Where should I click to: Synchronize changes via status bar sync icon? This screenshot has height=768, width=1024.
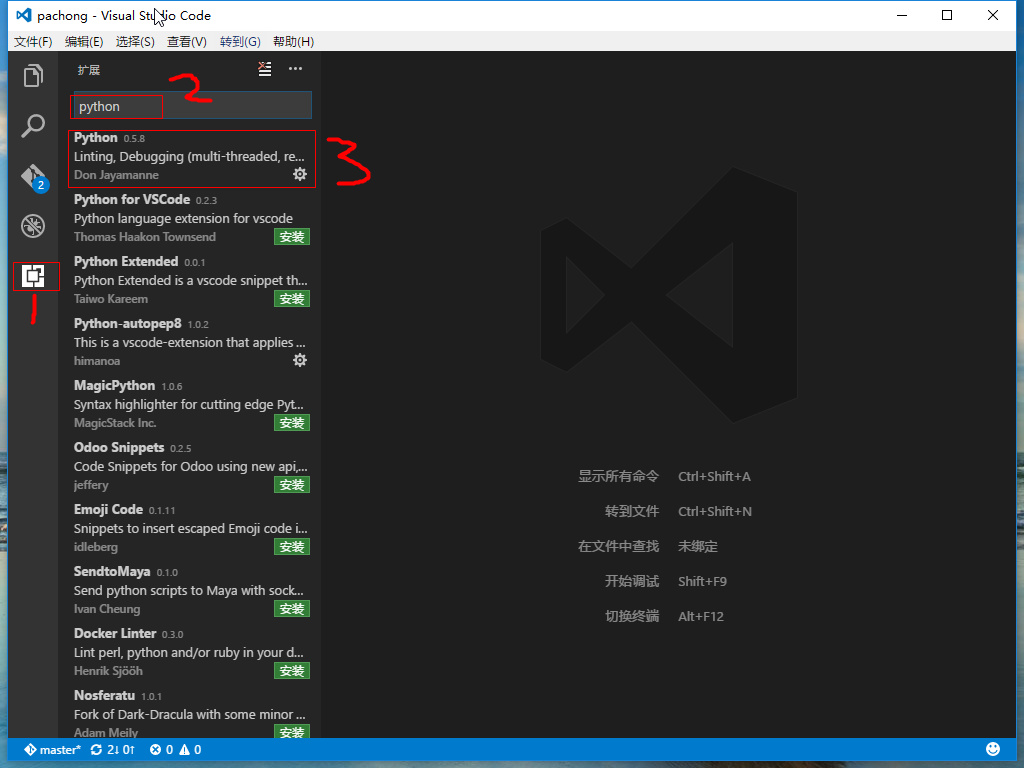(111, 749)
